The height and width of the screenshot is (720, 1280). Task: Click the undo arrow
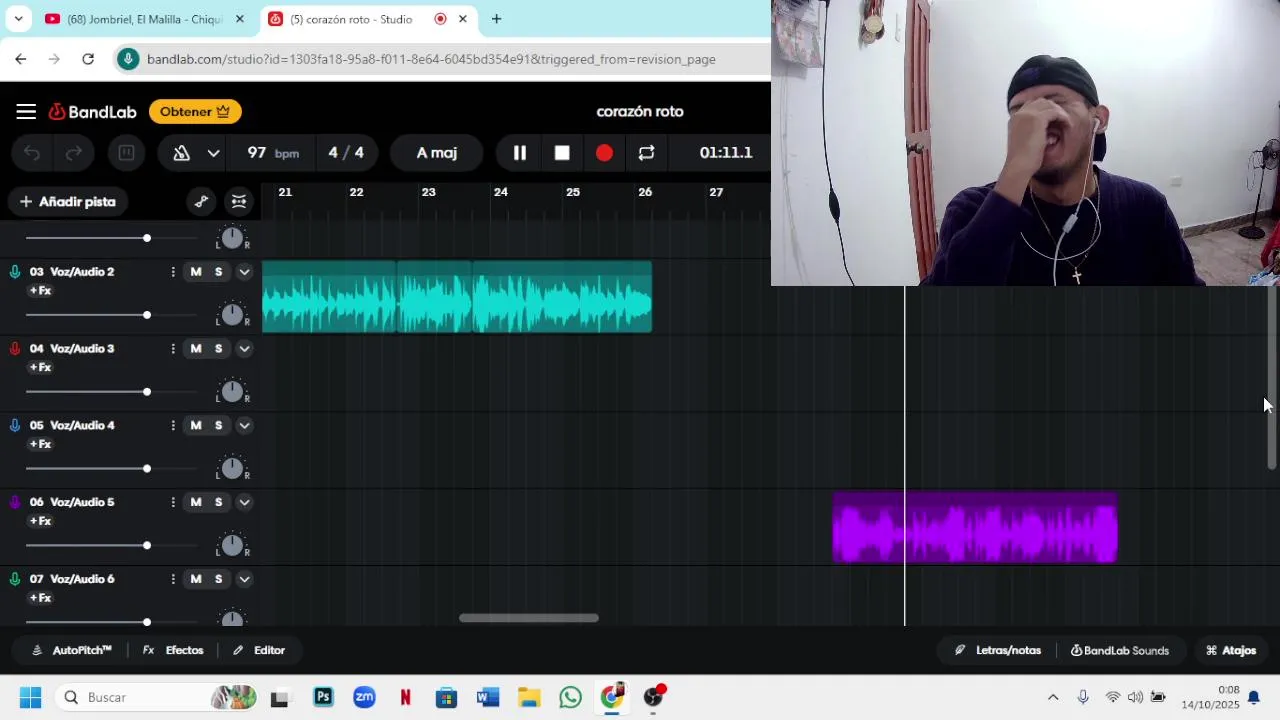click(32, 153)
